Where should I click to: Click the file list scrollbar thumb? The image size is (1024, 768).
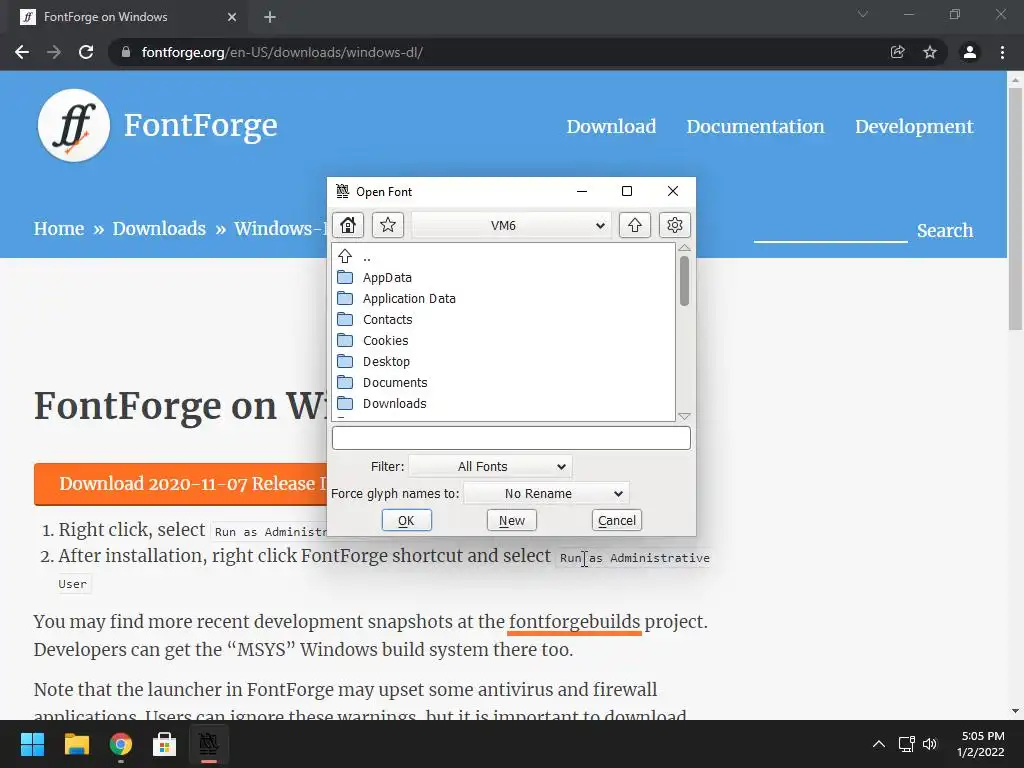click(684, 281)
